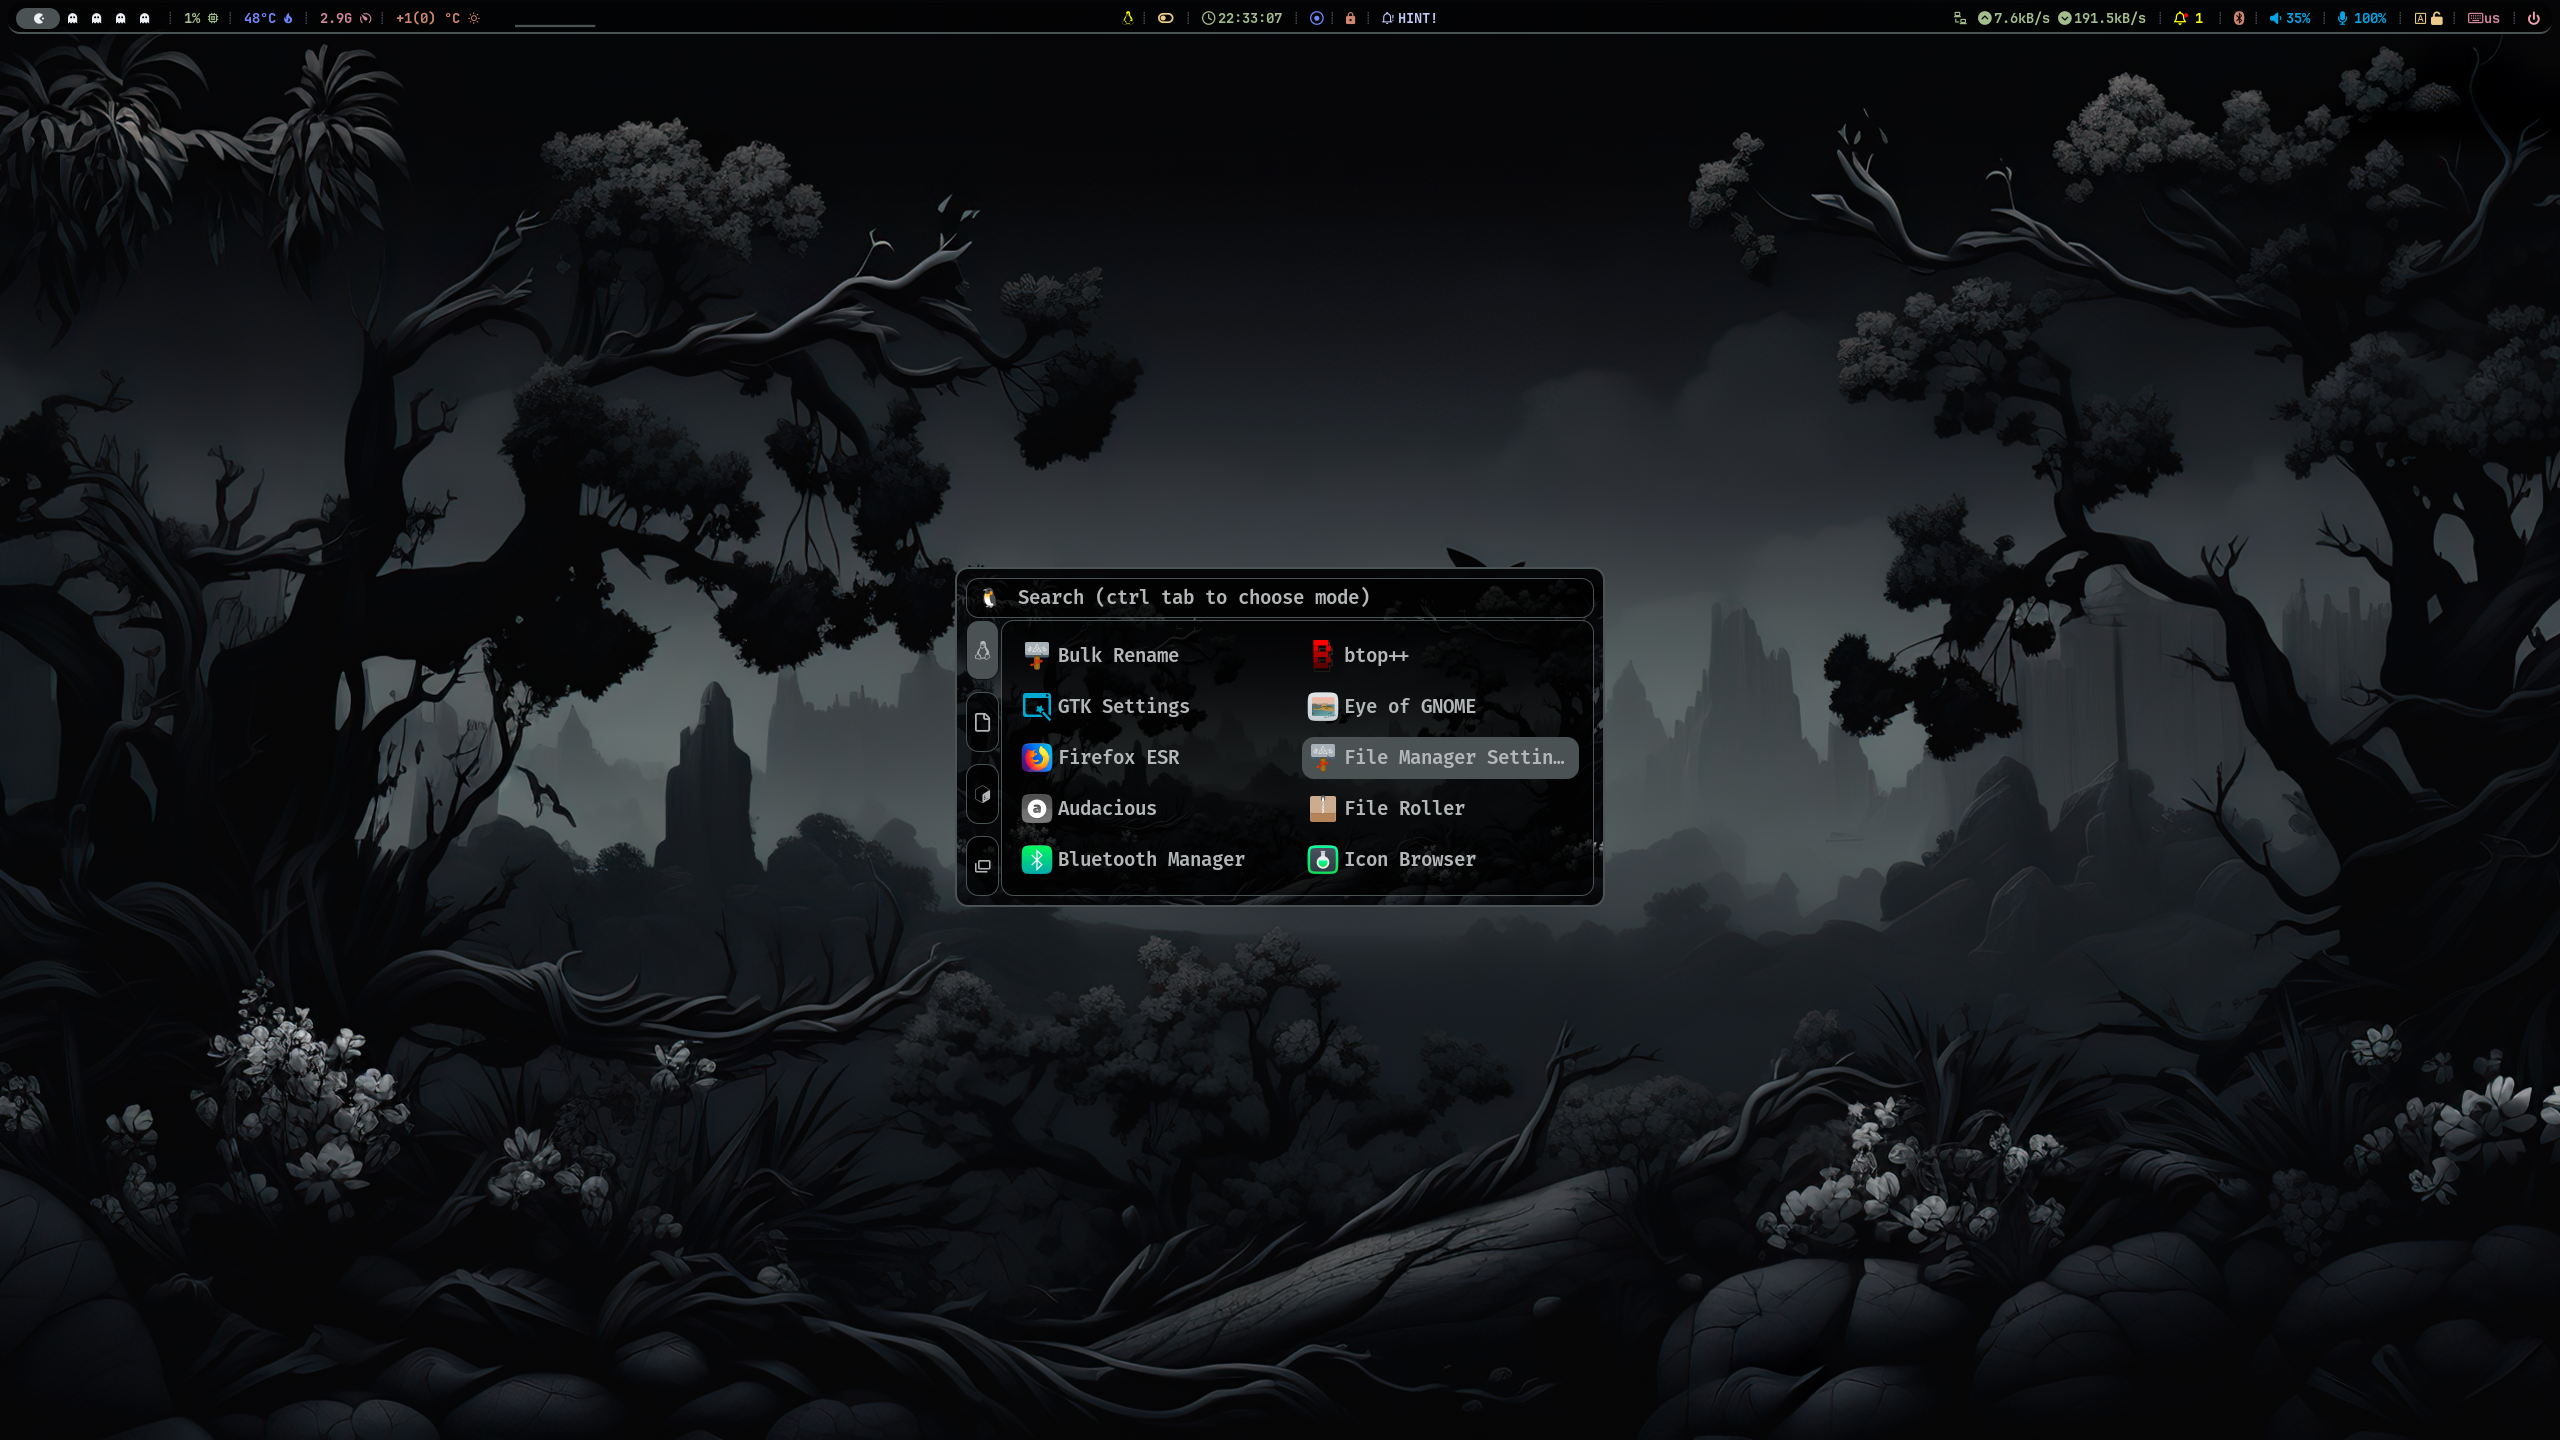Launch Eye of GNOME image viewer
Screen dimensions: 2560x1440
coord(1408,706)
